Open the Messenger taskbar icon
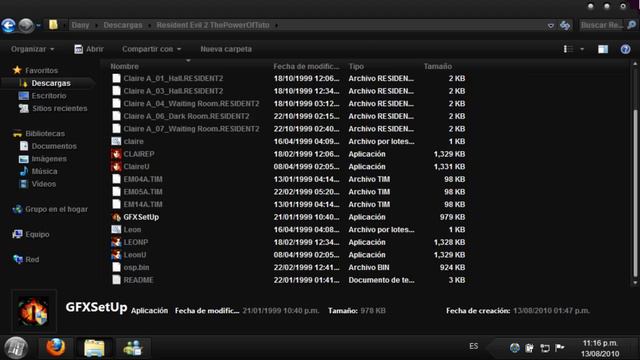The height and width of the screenshot is (360, 640). [x=133, y=348]
